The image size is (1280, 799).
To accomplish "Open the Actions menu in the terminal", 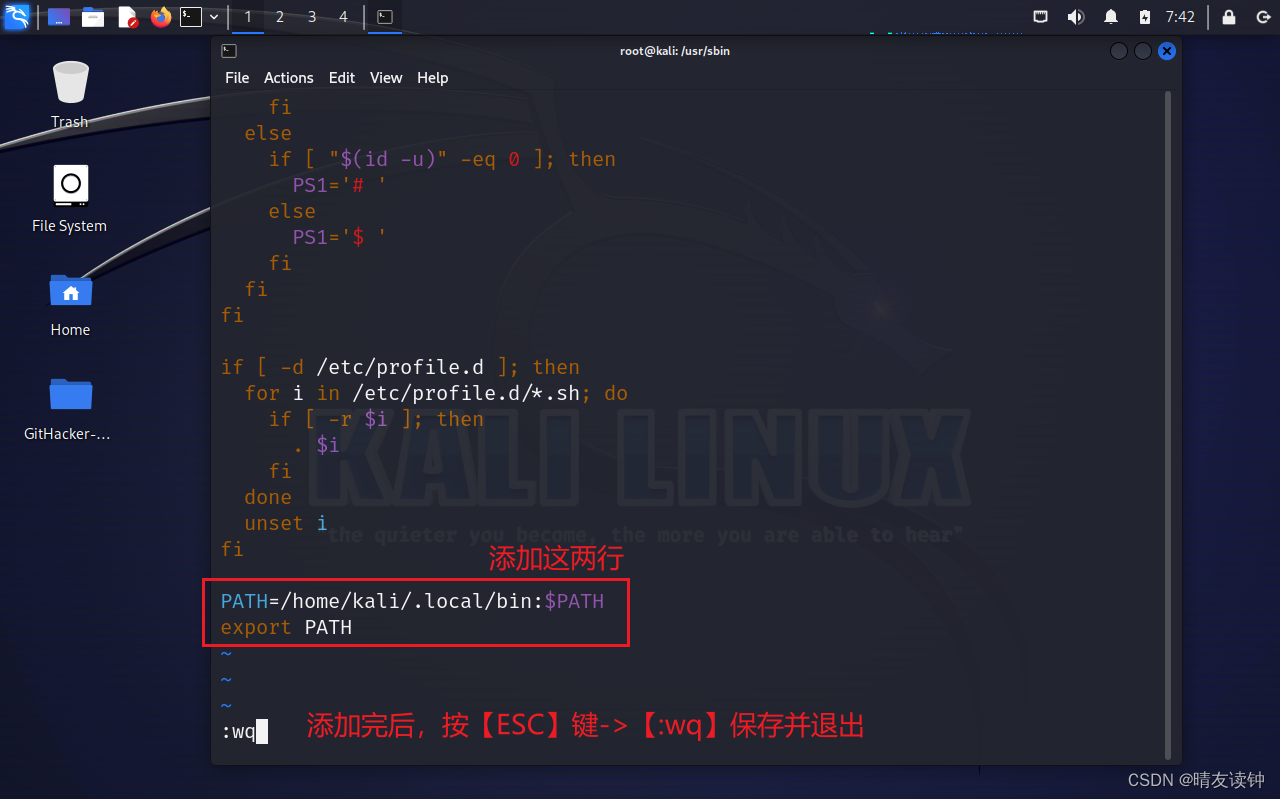I will pos(288,78).
